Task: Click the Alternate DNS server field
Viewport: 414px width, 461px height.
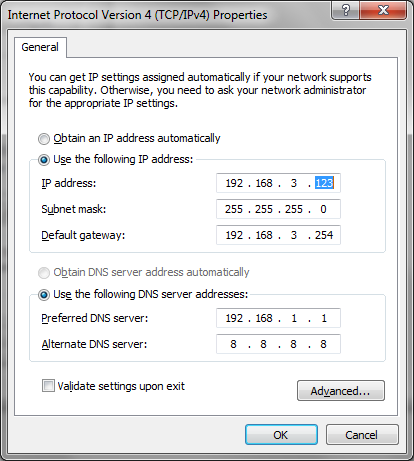Action: [x=278, y=344]
